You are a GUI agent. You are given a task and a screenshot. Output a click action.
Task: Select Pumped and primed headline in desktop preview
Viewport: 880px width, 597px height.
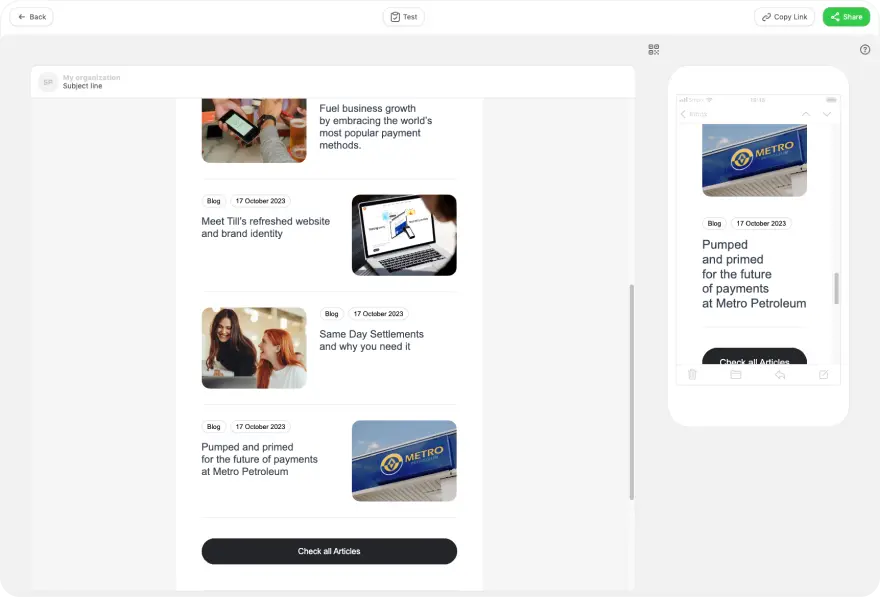pos(259,459)
